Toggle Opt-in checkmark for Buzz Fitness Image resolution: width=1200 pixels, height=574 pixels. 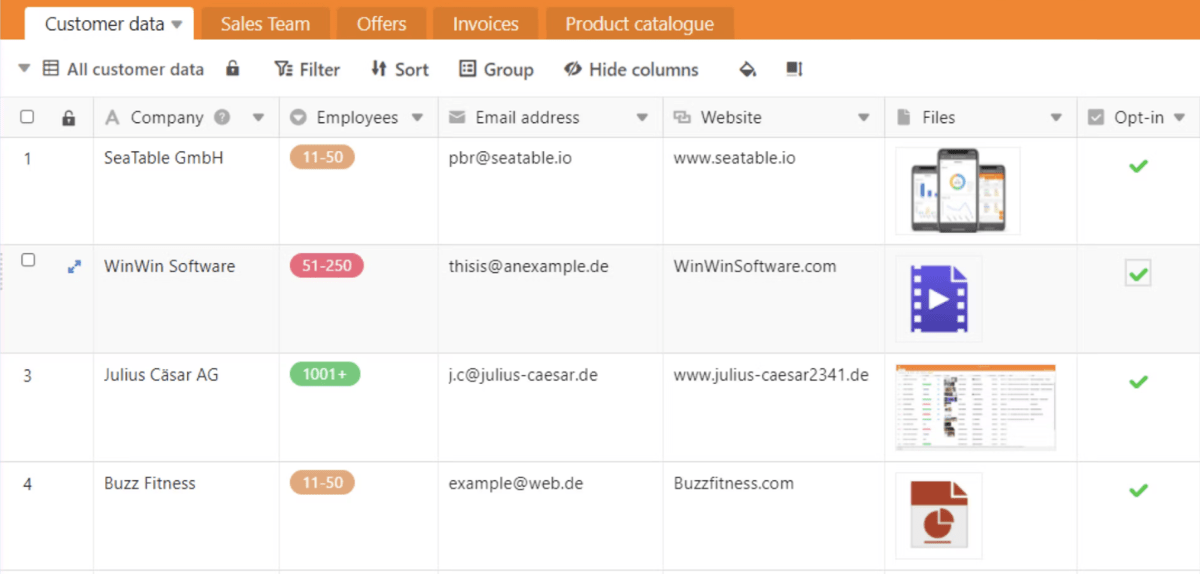1138,490
